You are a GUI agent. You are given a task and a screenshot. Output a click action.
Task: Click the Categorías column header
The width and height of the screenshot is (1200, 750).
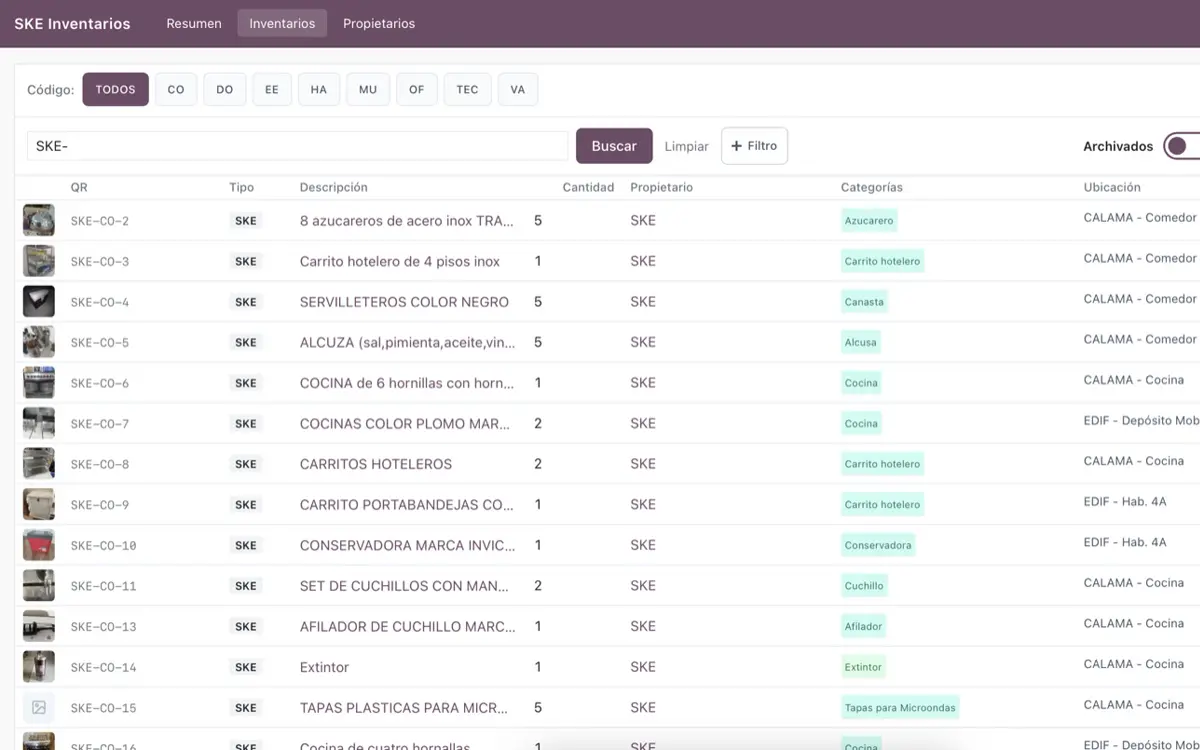pos(872,187)
